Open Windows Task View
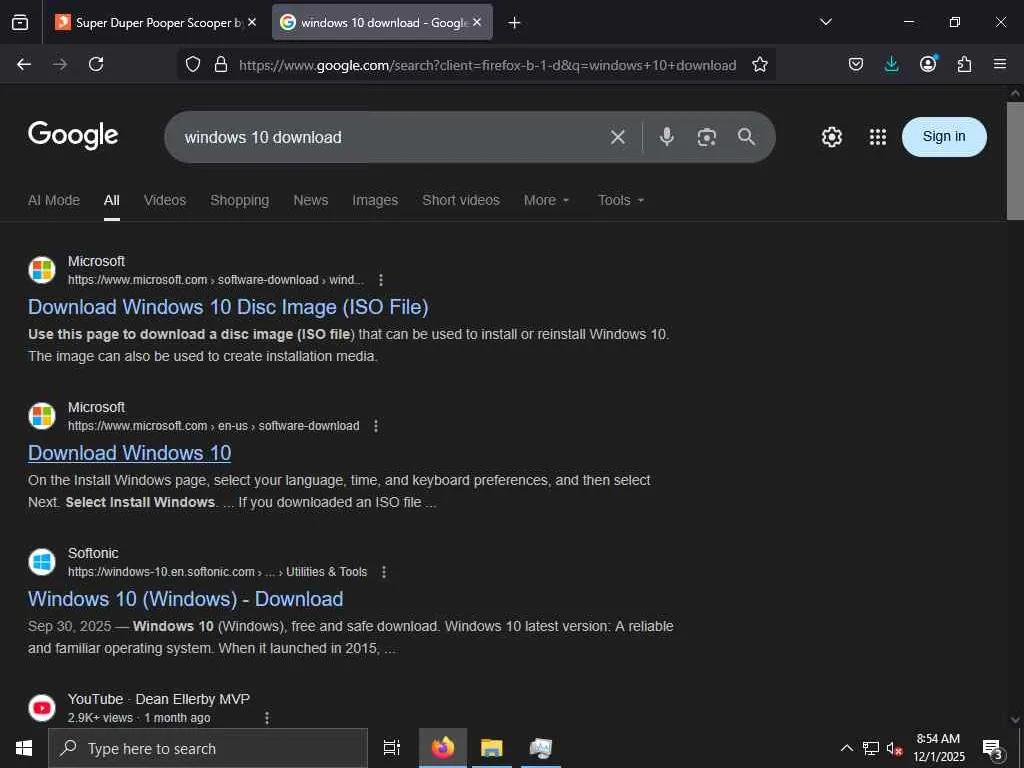Viewport: 1024px width, 768px height. [392, 748]
